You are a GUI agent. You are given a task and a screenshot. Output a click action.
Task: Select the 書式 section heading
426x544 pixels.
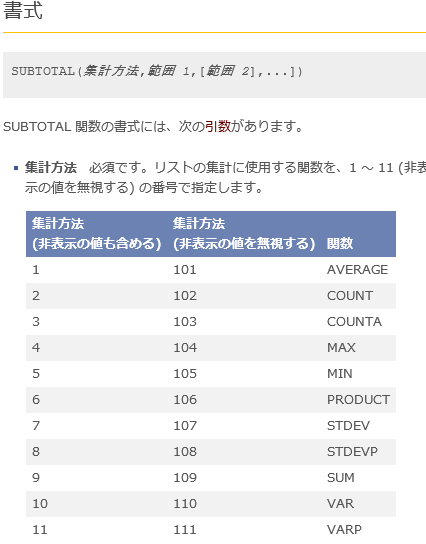pos(23,10)
